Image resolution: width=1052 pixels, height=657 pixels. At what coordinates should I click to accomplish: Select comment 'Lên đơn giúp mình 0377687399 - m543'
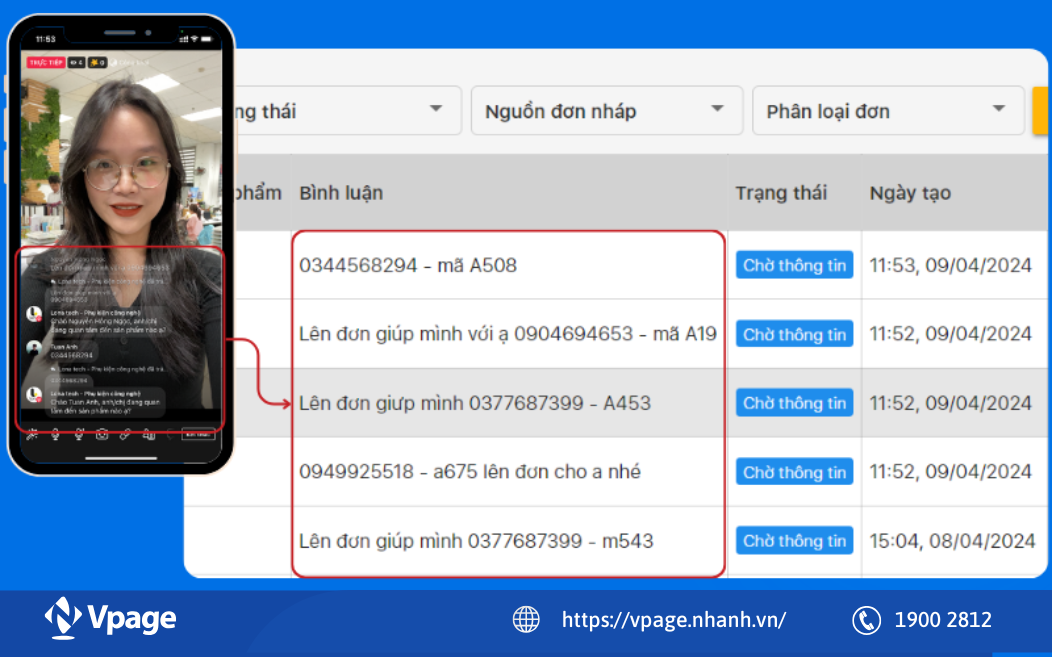[476, 540]
